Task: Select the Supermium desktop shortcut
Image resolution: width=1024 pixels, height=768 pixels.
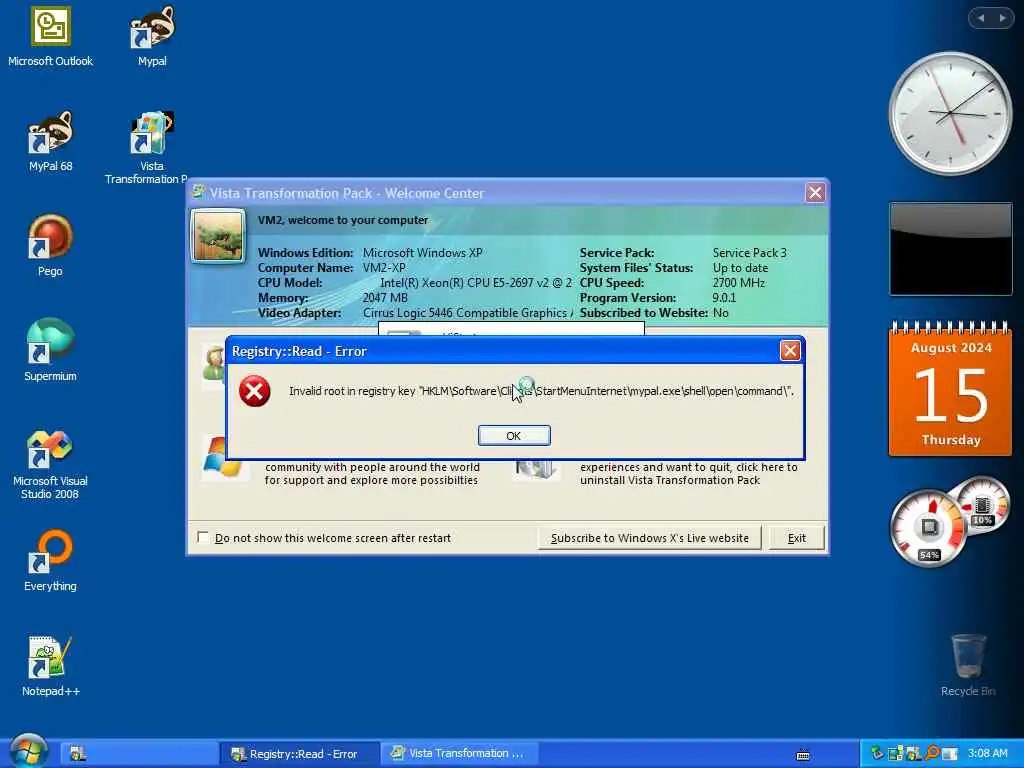Action: [50, 351]
